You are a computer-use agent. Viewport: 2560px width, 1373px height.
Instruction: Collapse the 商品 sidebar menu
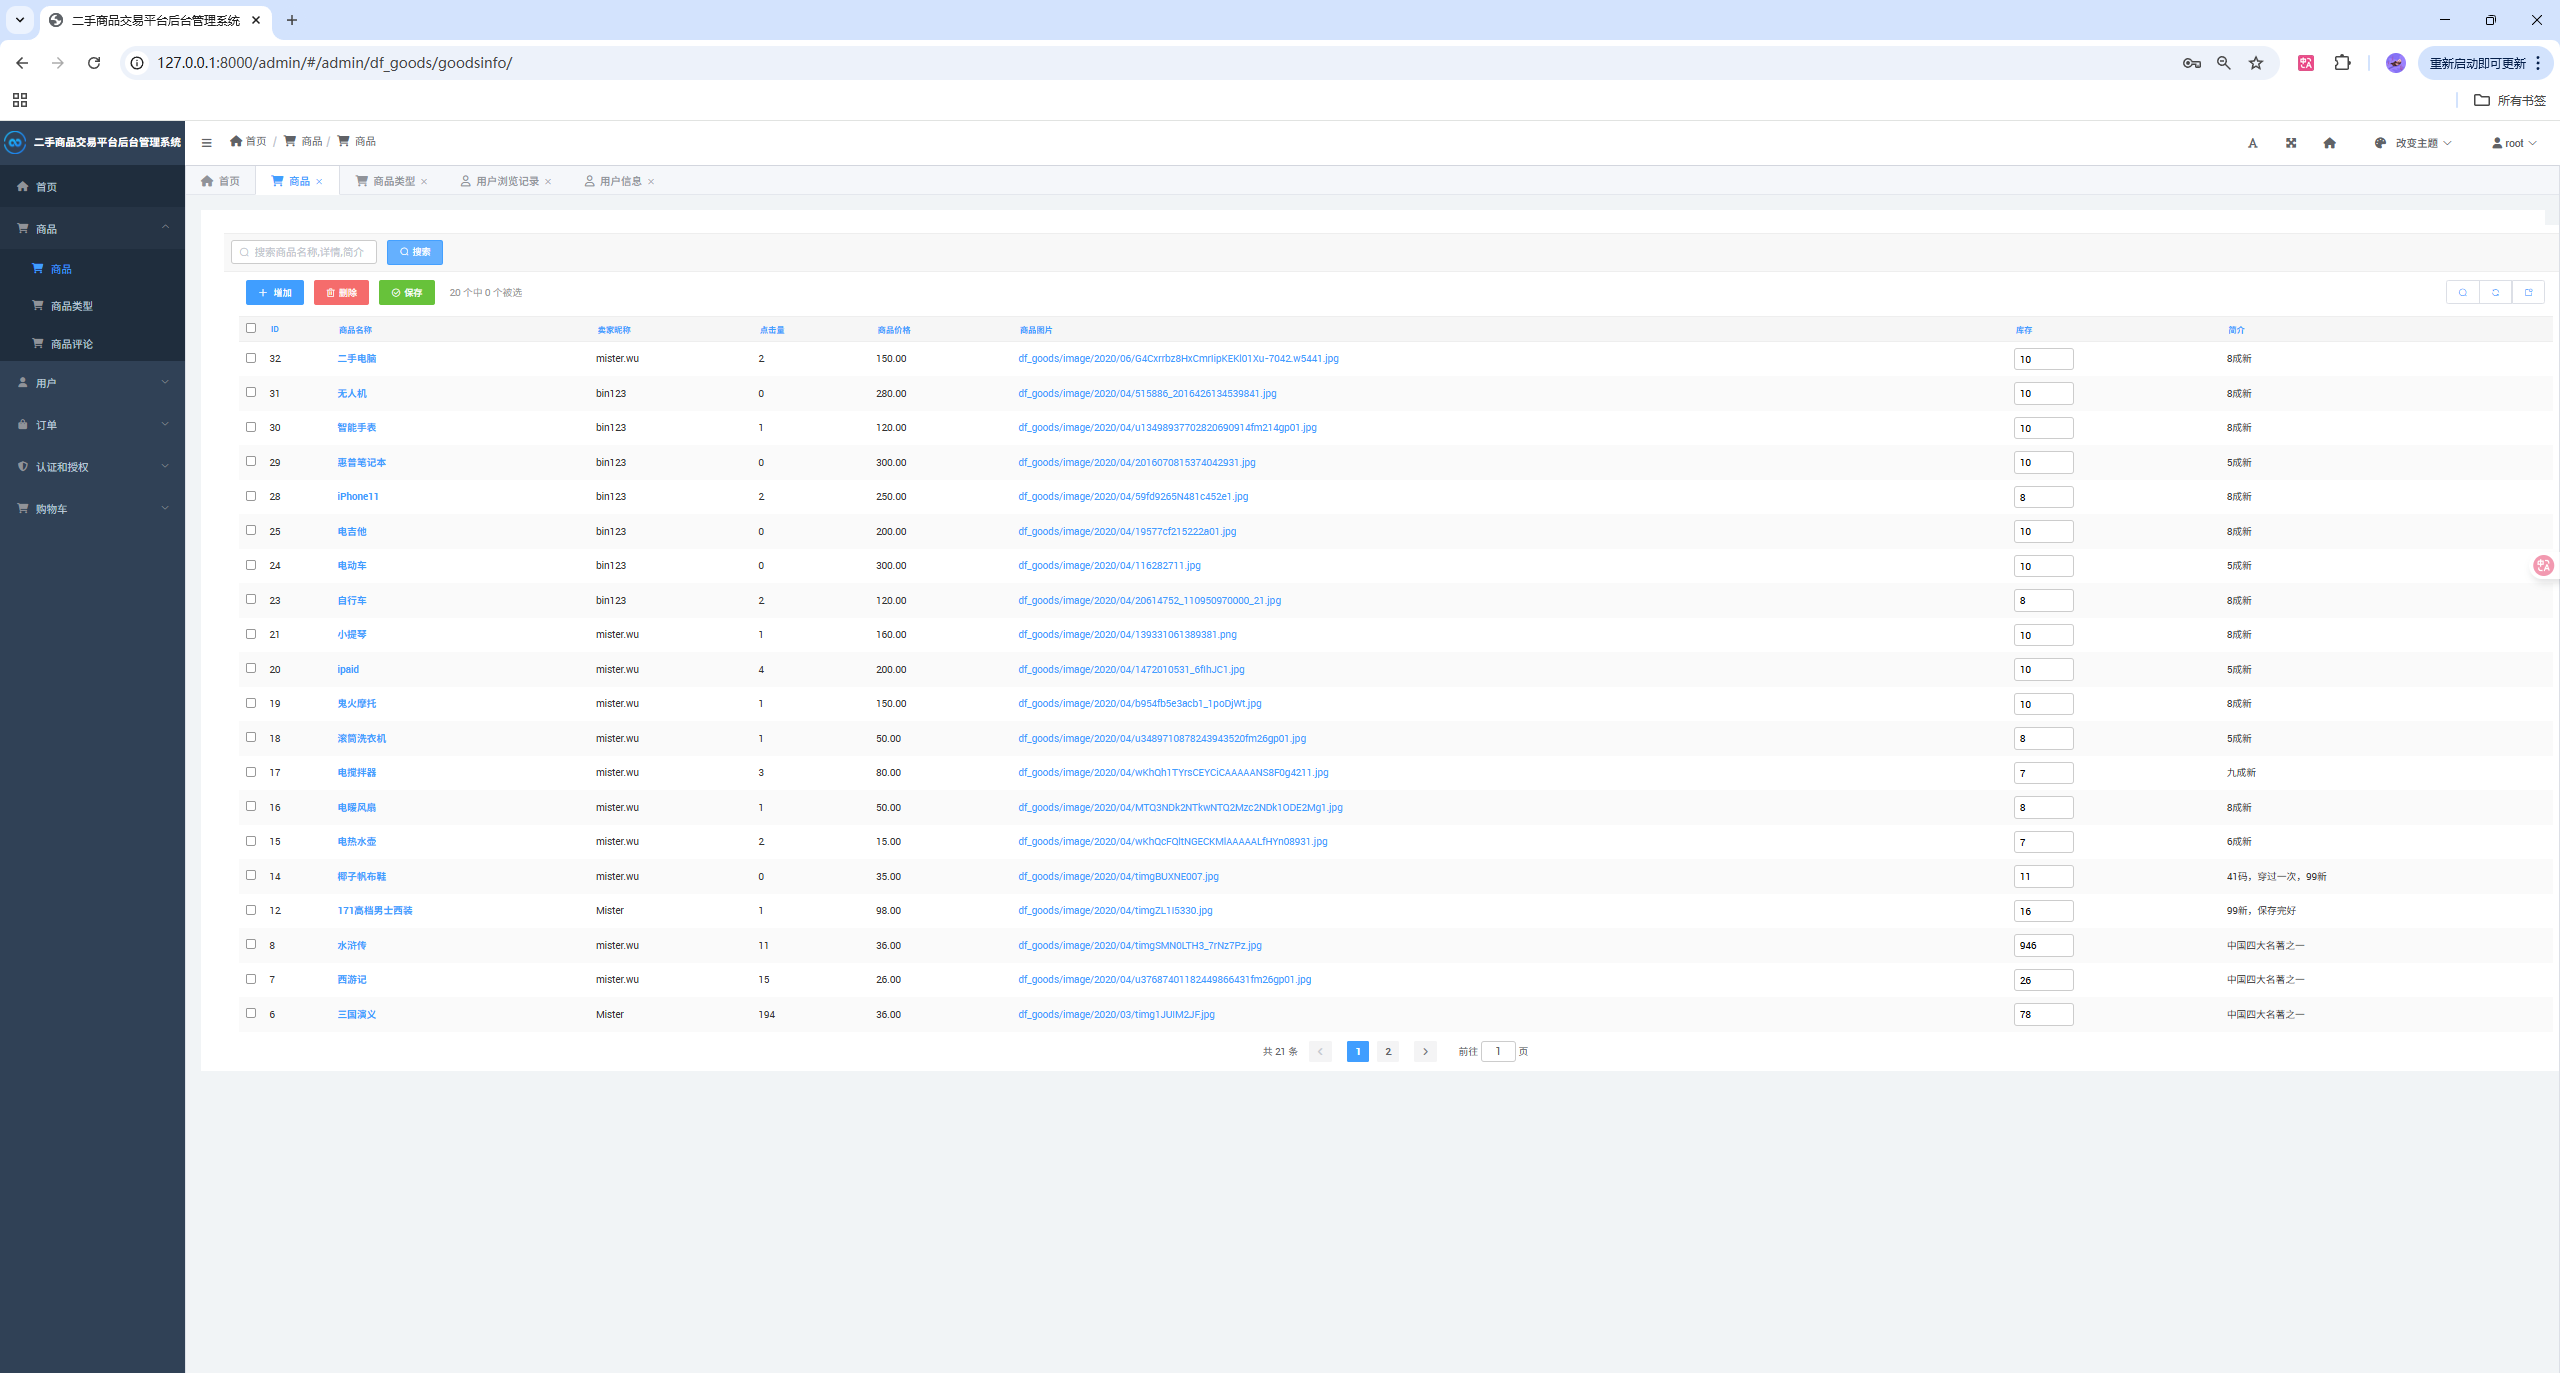tap(92, 229)
